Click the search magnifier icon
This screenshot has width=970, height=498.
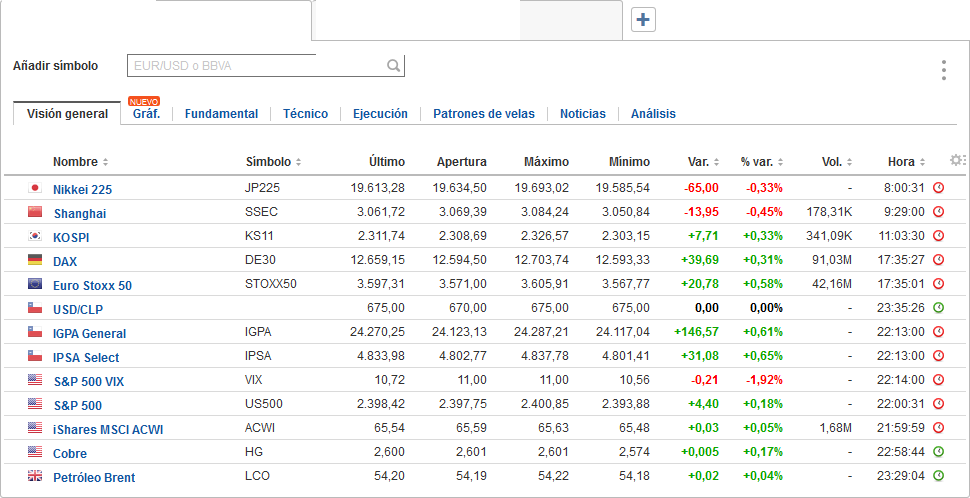(x=393, y=66)
